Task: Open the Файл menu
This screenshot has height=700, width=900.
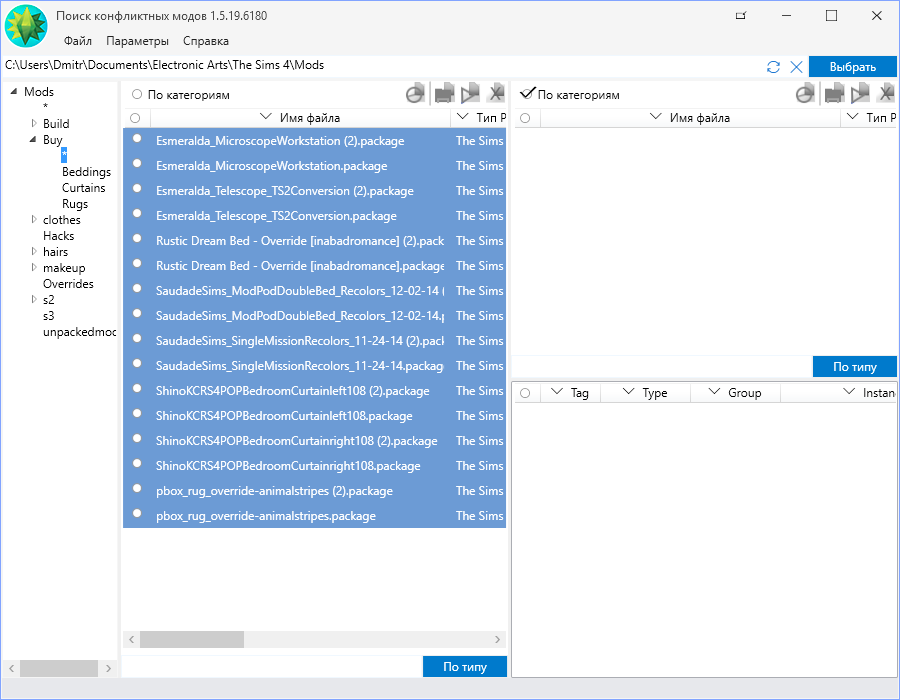Action: [77, 41]
